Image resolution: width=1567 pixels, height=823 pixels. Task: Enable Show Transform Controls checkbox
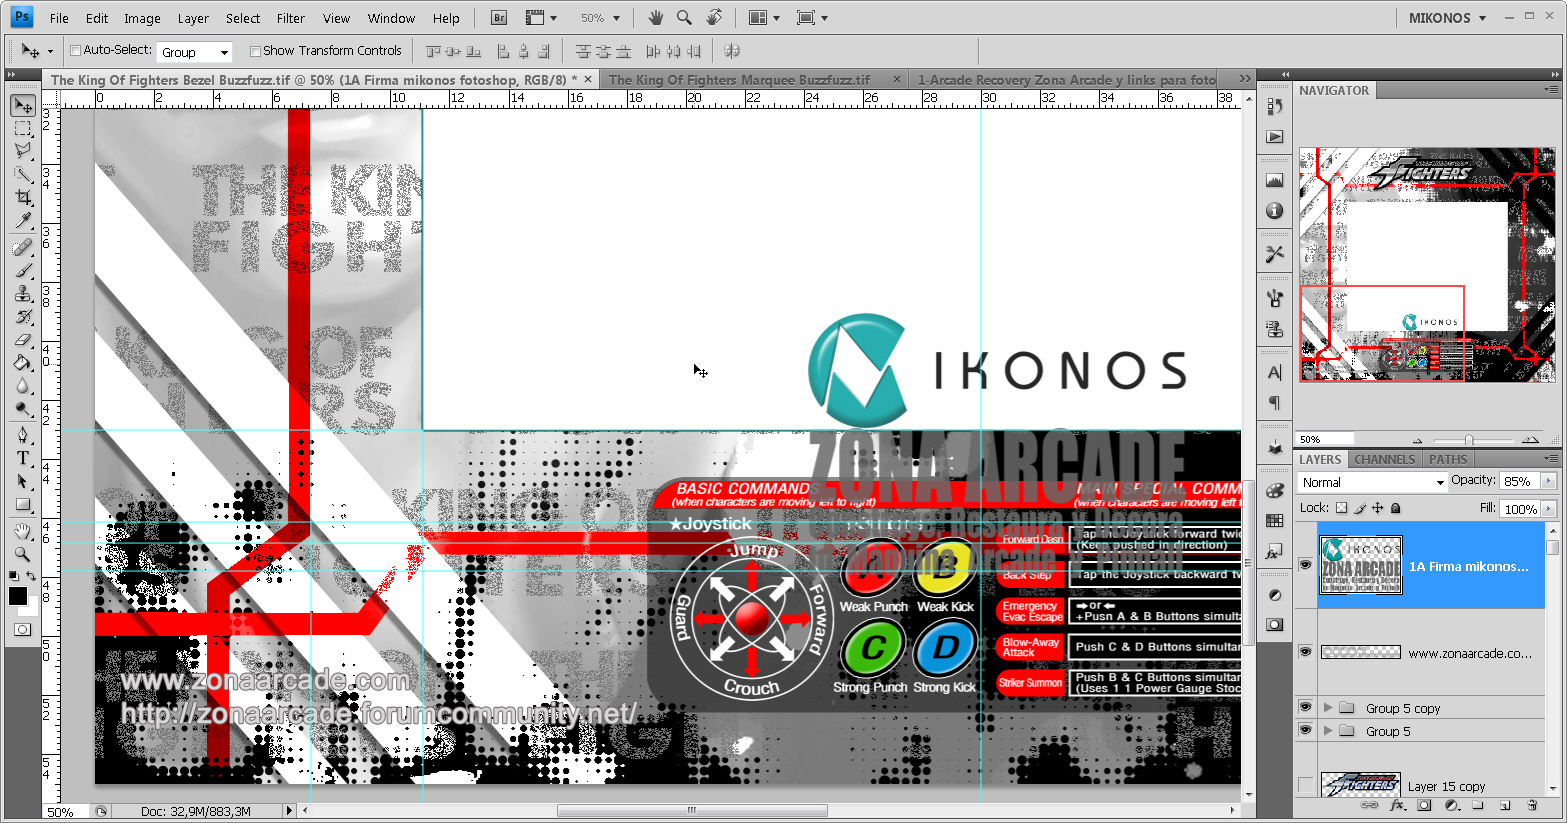[255, 51]
